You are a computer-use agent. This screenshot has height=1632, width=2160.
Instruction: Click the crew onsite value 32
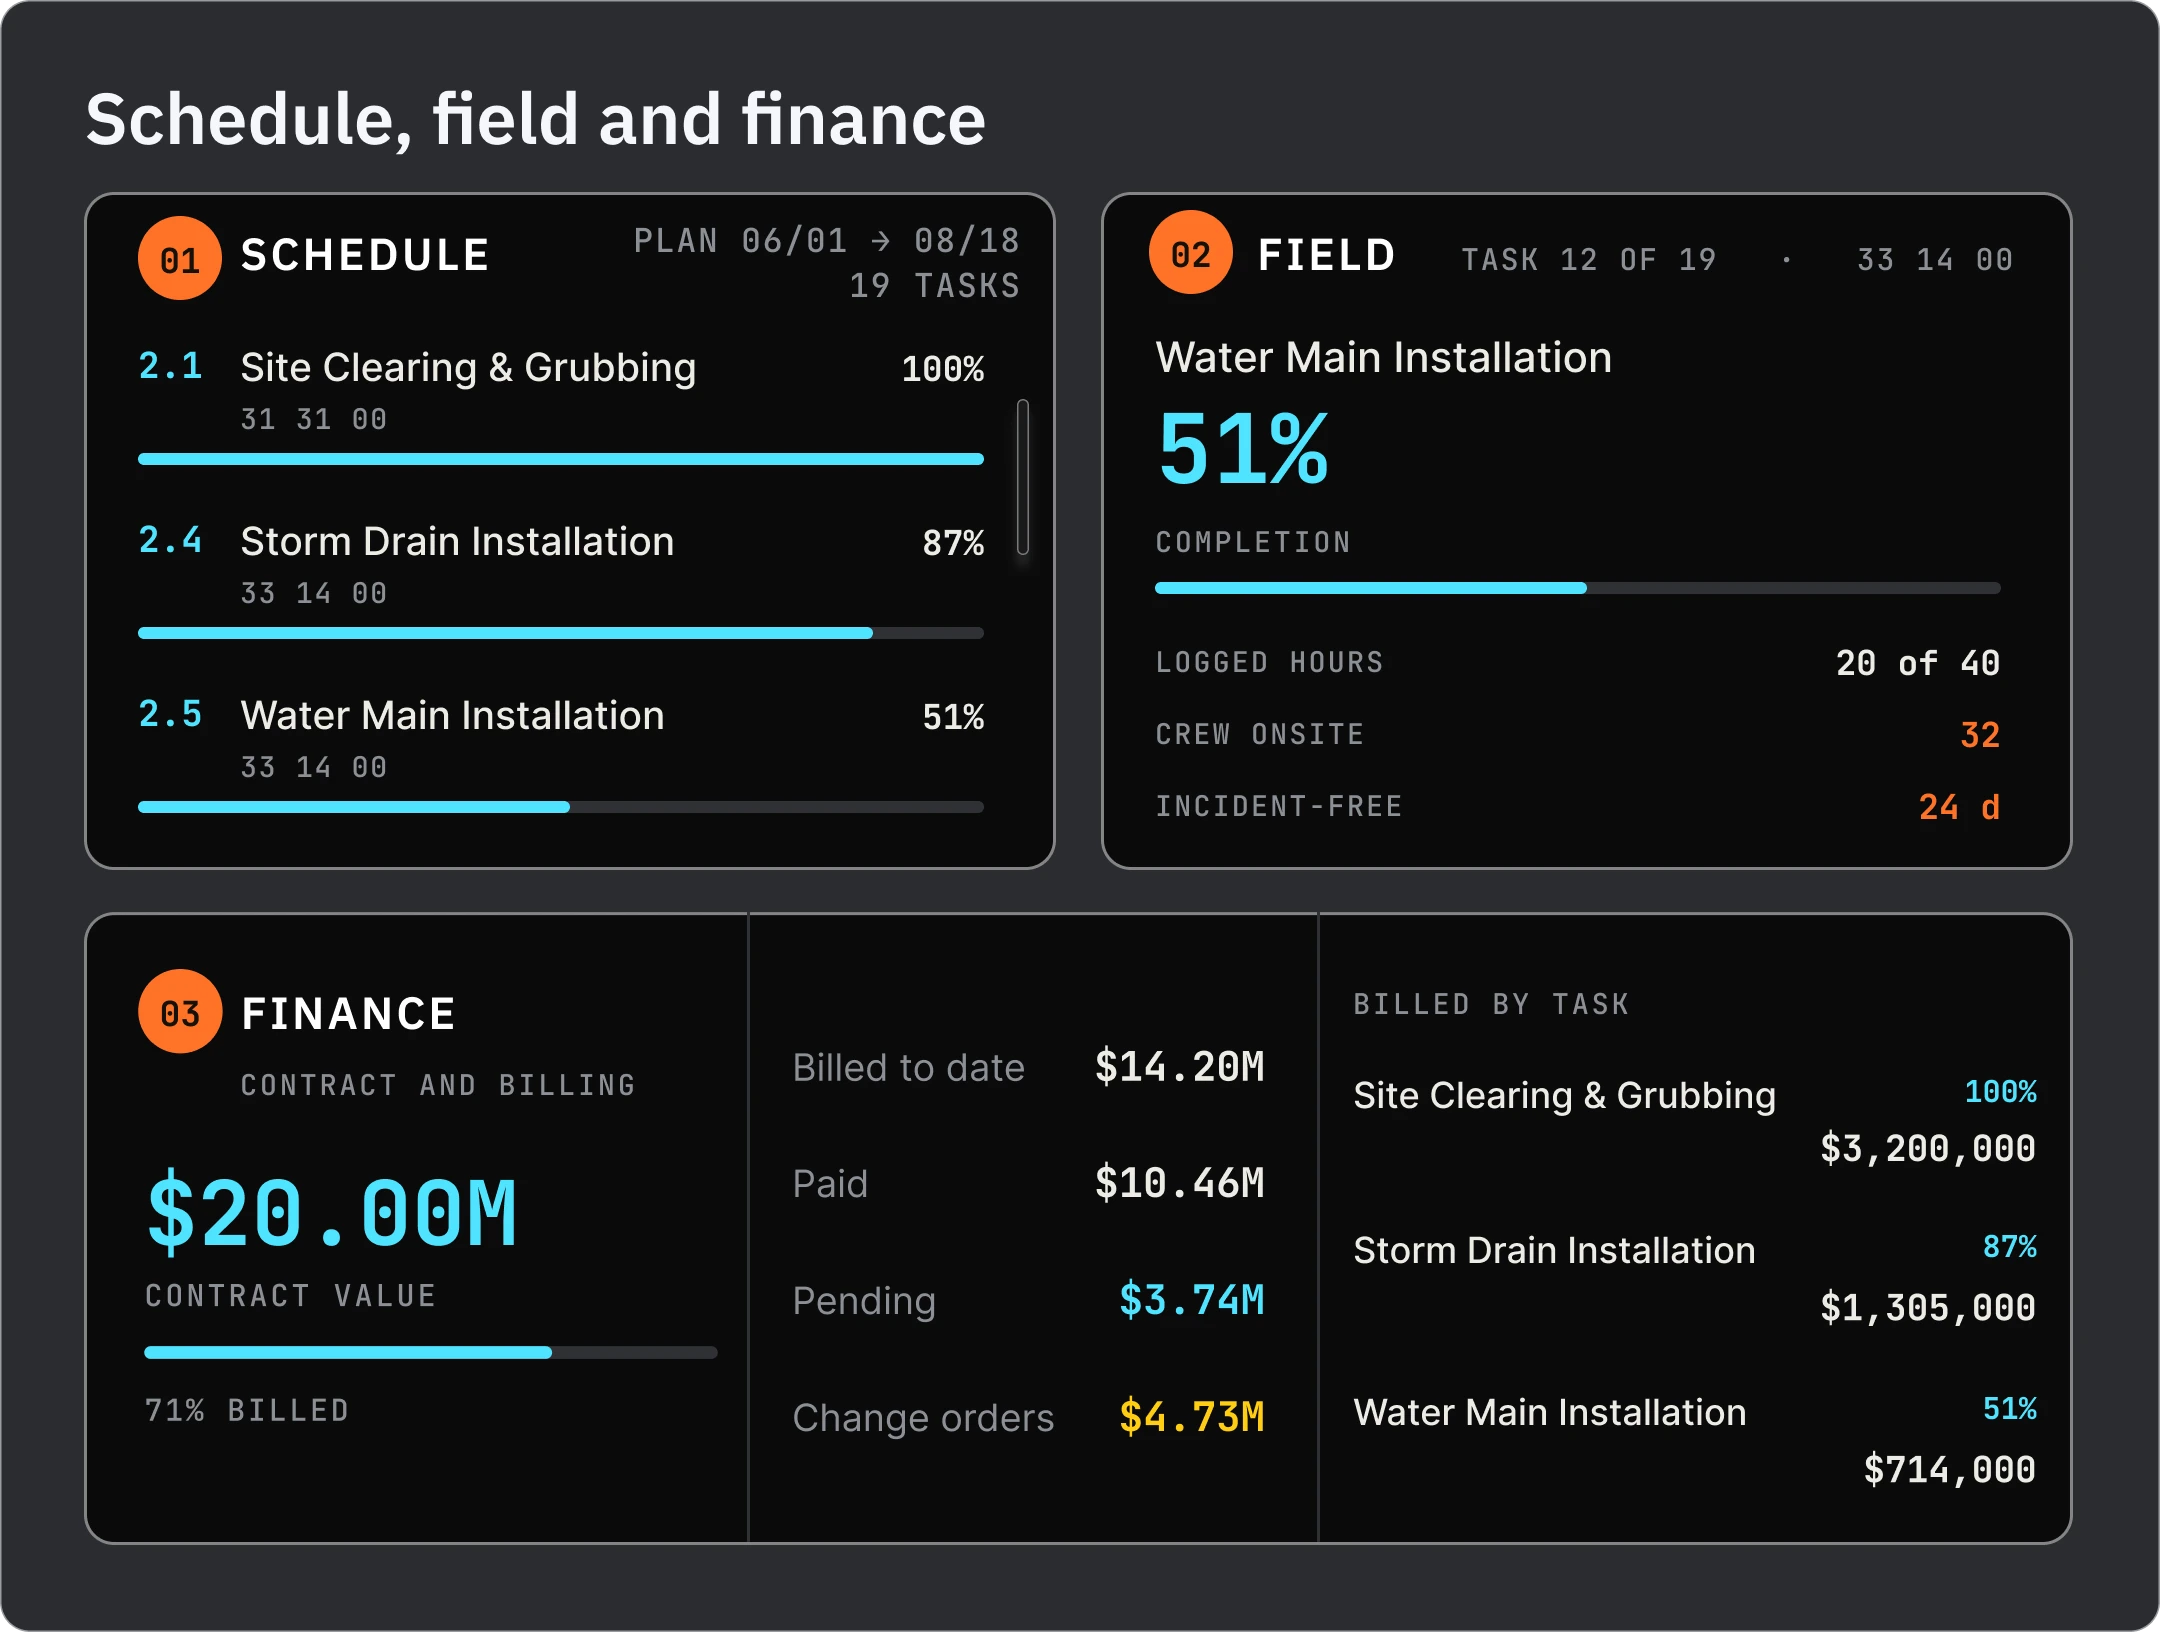(1980, 735)
